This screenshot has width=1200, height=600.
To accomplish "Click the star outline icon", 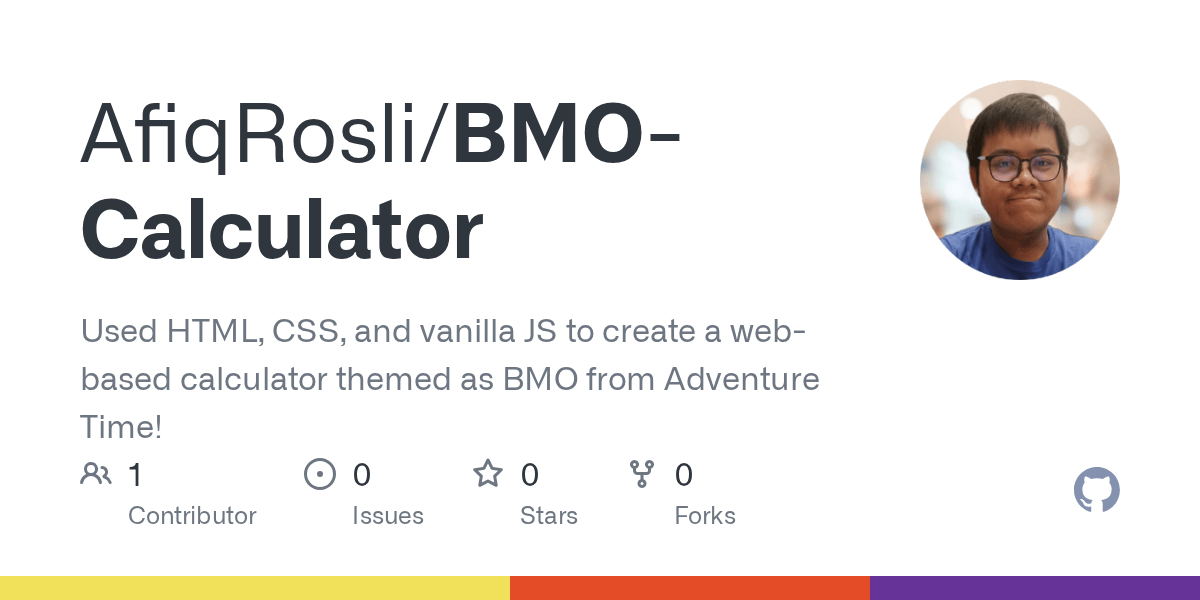I will tap(488, 473).
